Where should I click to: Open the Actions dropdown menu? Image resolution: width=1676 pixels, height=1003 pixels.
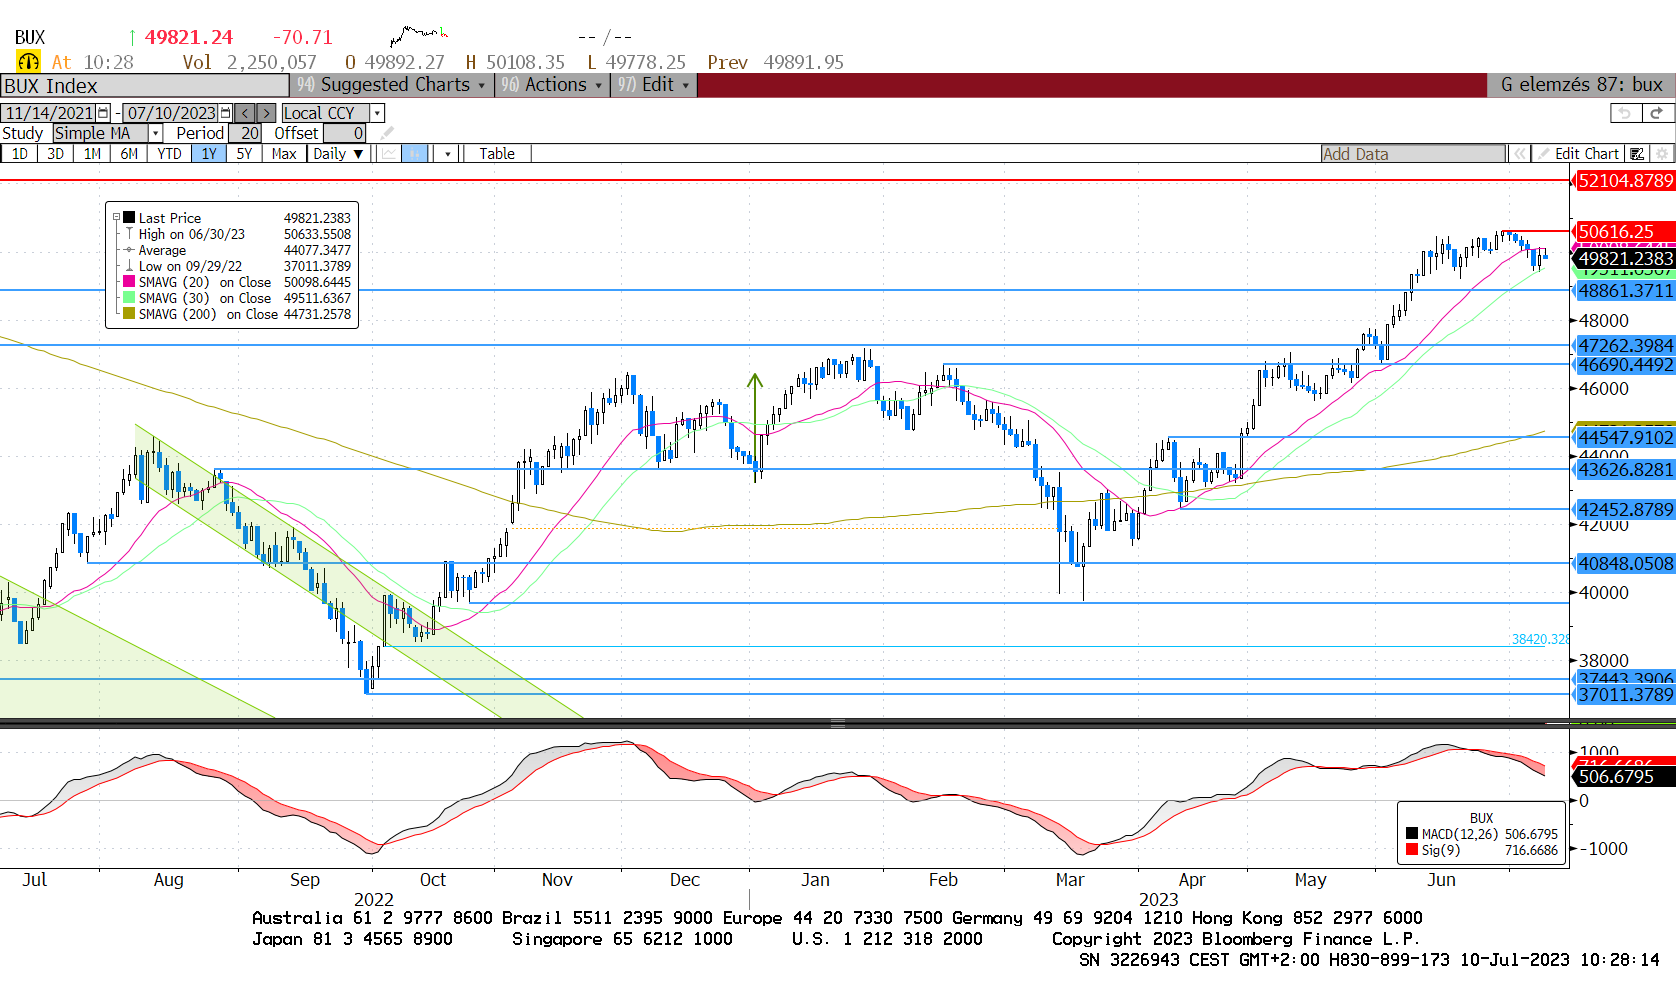(x=553, y=85)
